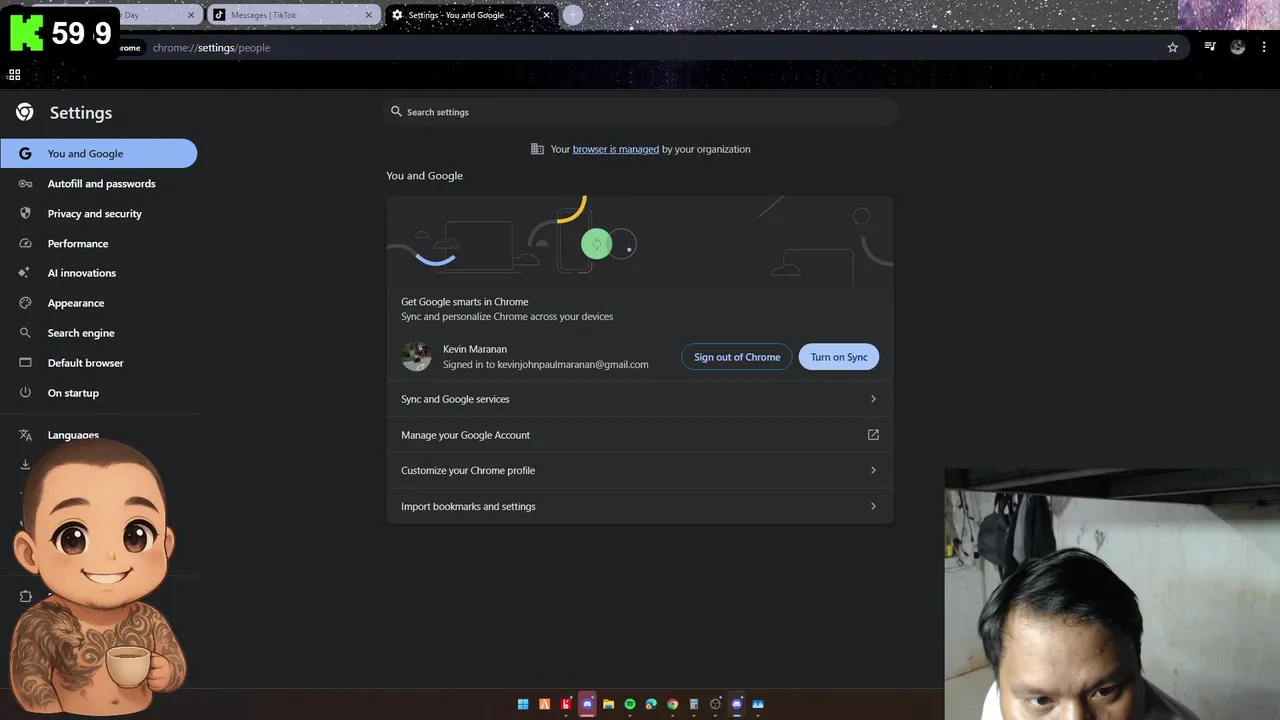
Task: Close the Messages | TikTok tab
Action: pos(369,15)
